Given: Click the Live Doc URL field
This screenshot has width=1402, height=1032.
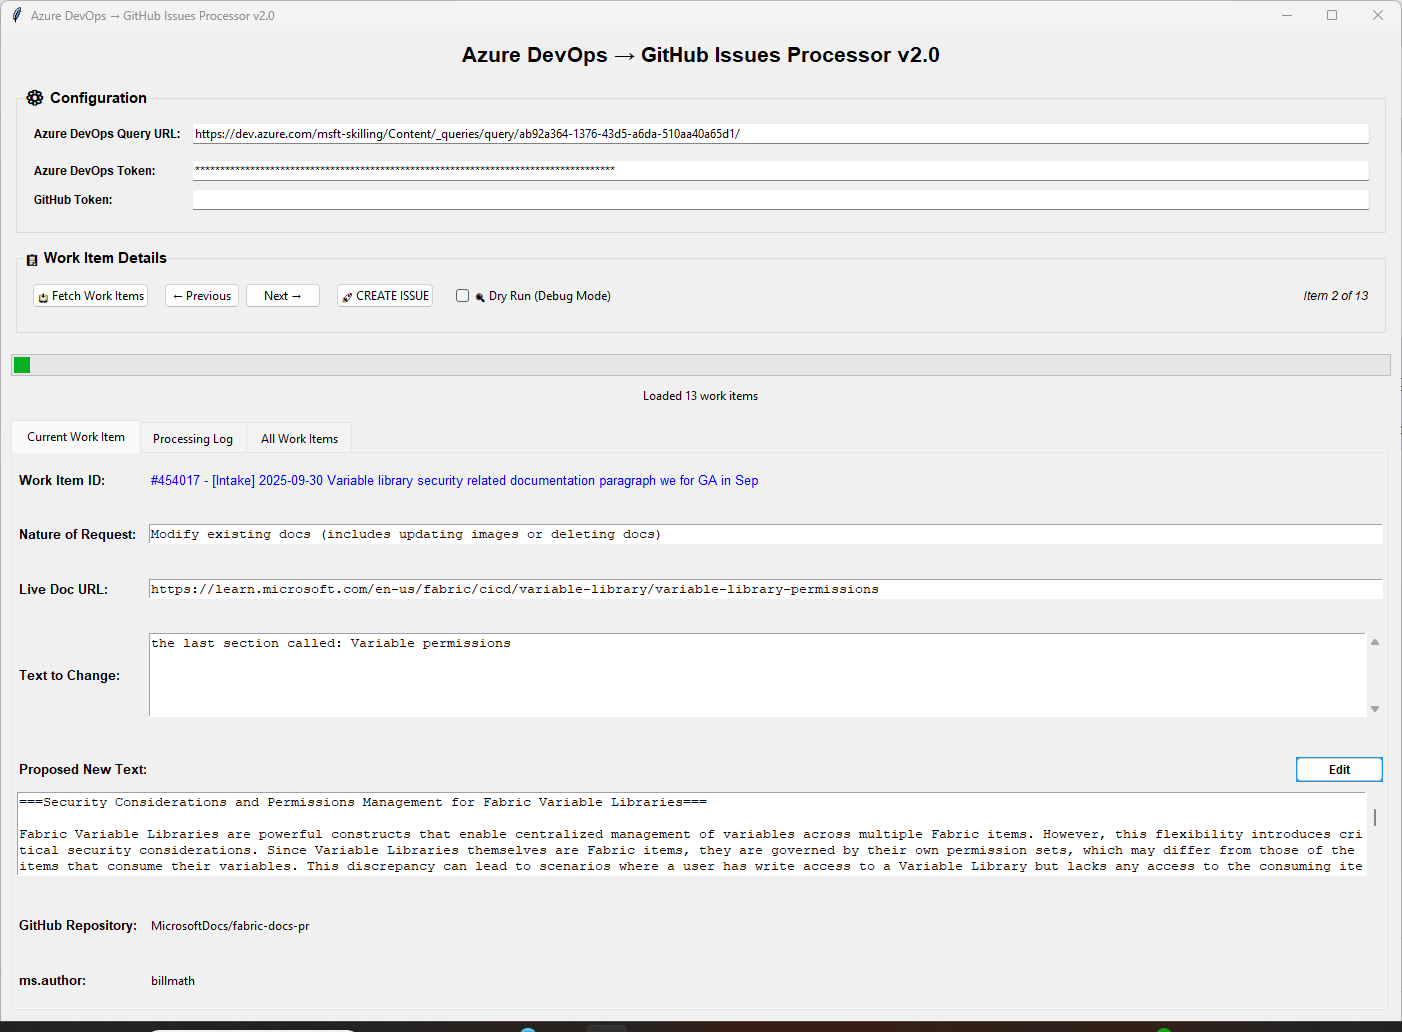Looking at the screenshot, I should click(x=765, y=589).
